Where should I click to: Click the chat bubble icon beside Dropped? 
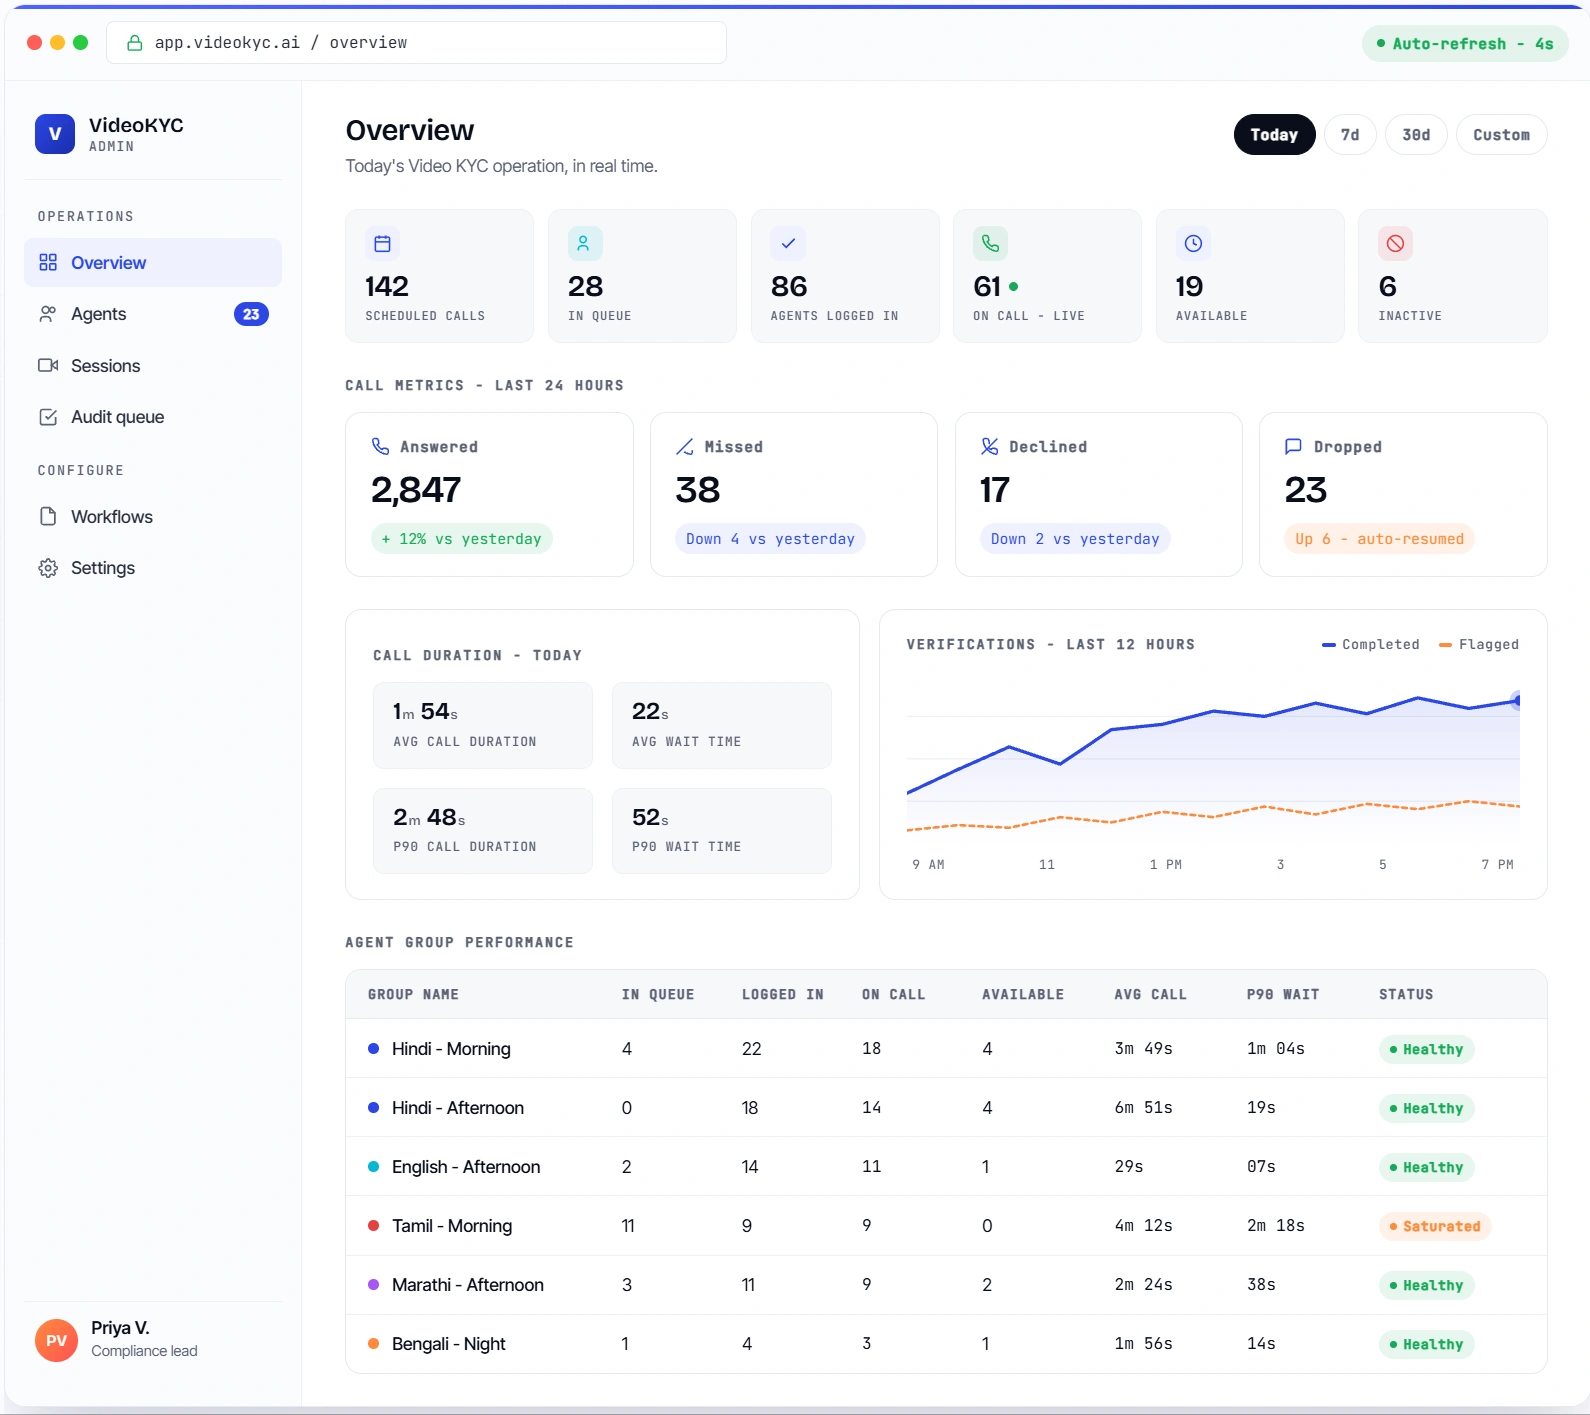pos(1293,446)
